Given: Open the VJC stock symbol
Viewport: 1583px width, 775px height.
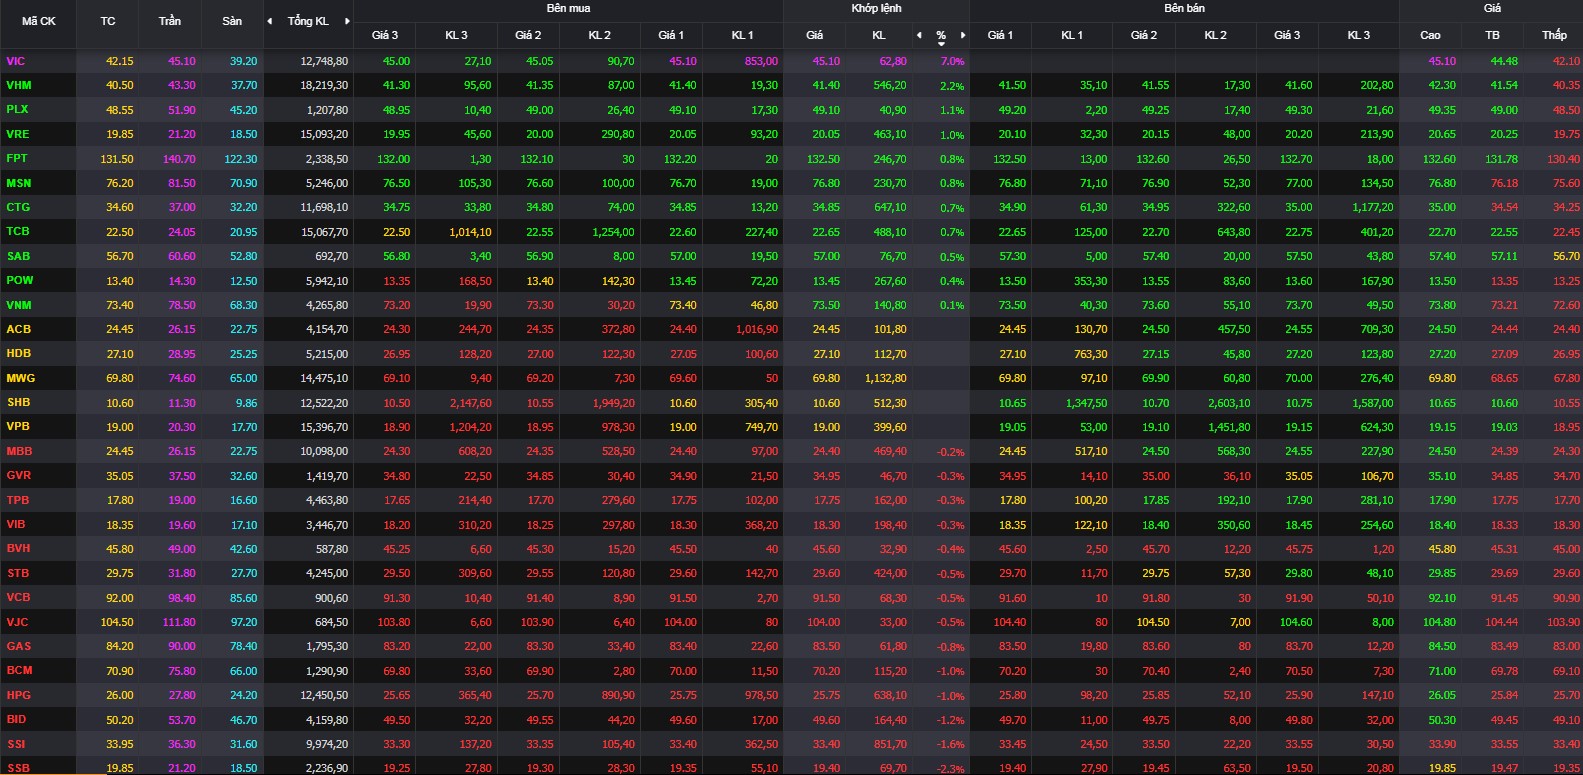Looking at the screenshot, I should tap(17, 622).
